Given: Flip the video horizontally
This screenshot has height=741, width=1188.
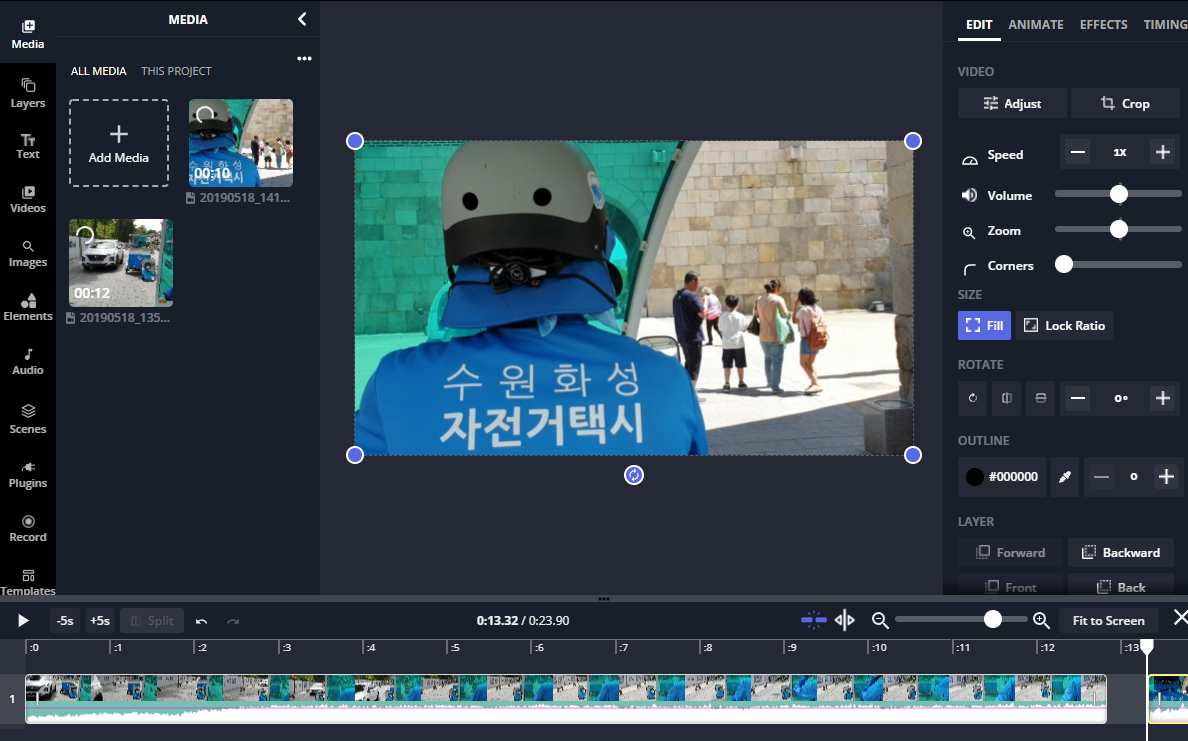Looking at the screenshot, I should coord(1006,398).
